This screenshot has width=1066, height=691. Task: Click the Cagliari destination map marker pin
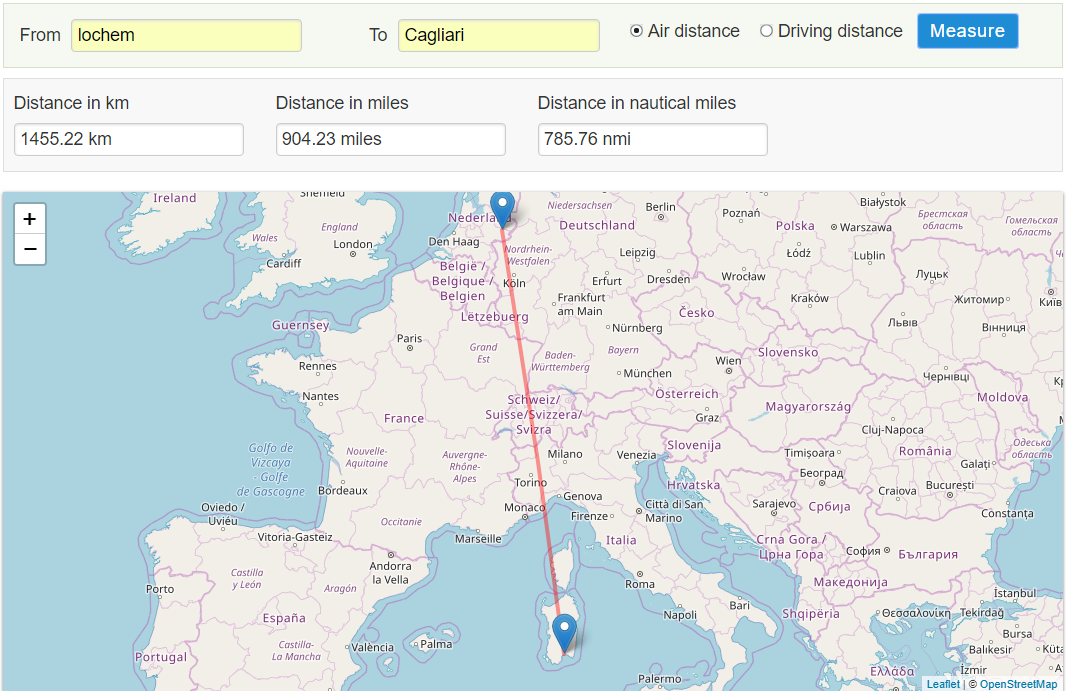(565, 632)
